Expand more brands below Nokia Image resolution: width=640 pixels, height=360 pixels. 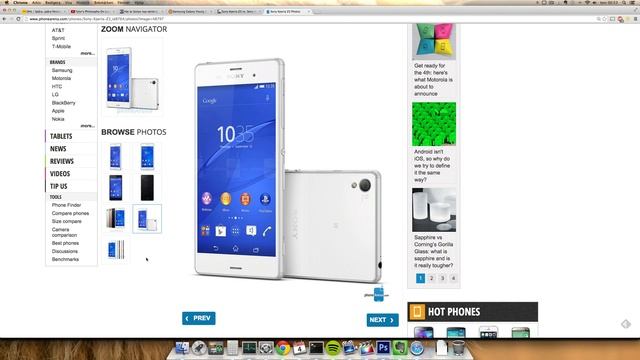tap(87, 126)
